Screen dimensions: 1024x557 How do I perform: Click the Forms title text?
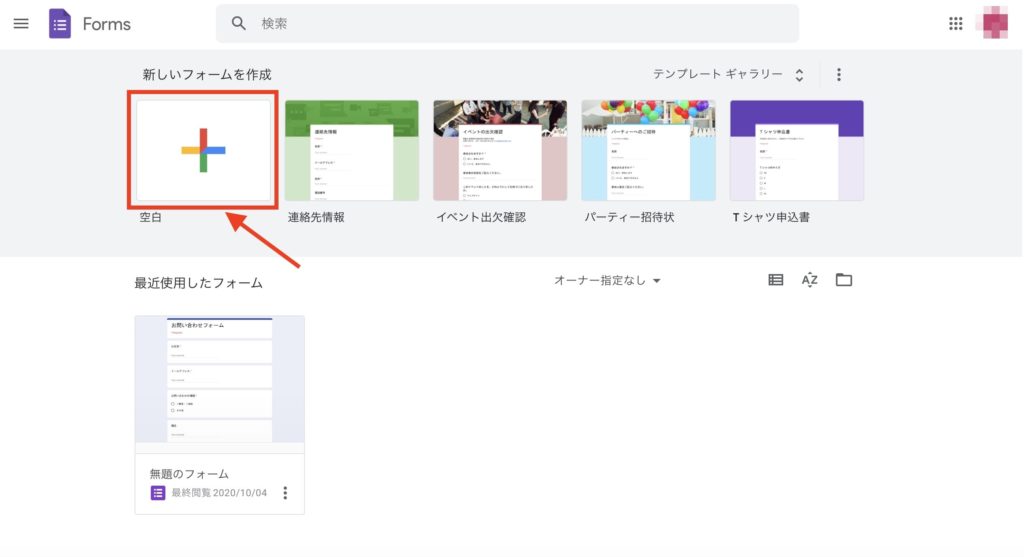[106, 24]
